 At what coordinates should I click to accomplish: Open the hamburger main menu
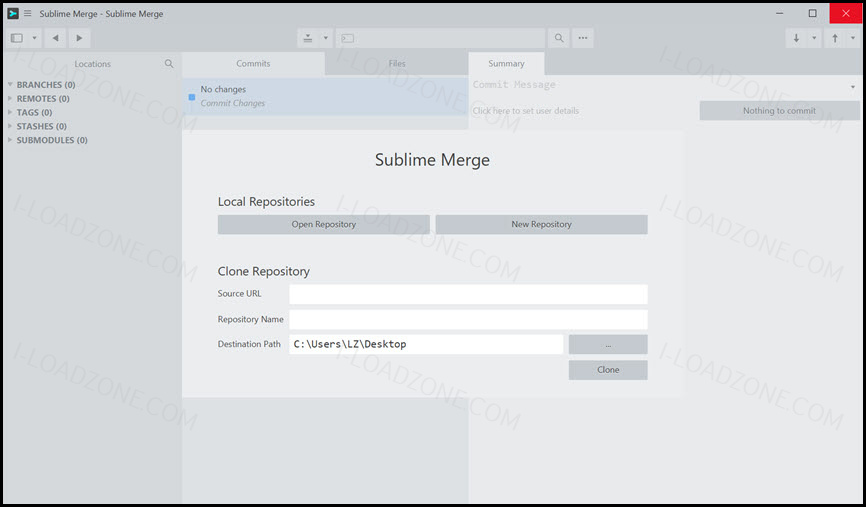pos(28,13)
